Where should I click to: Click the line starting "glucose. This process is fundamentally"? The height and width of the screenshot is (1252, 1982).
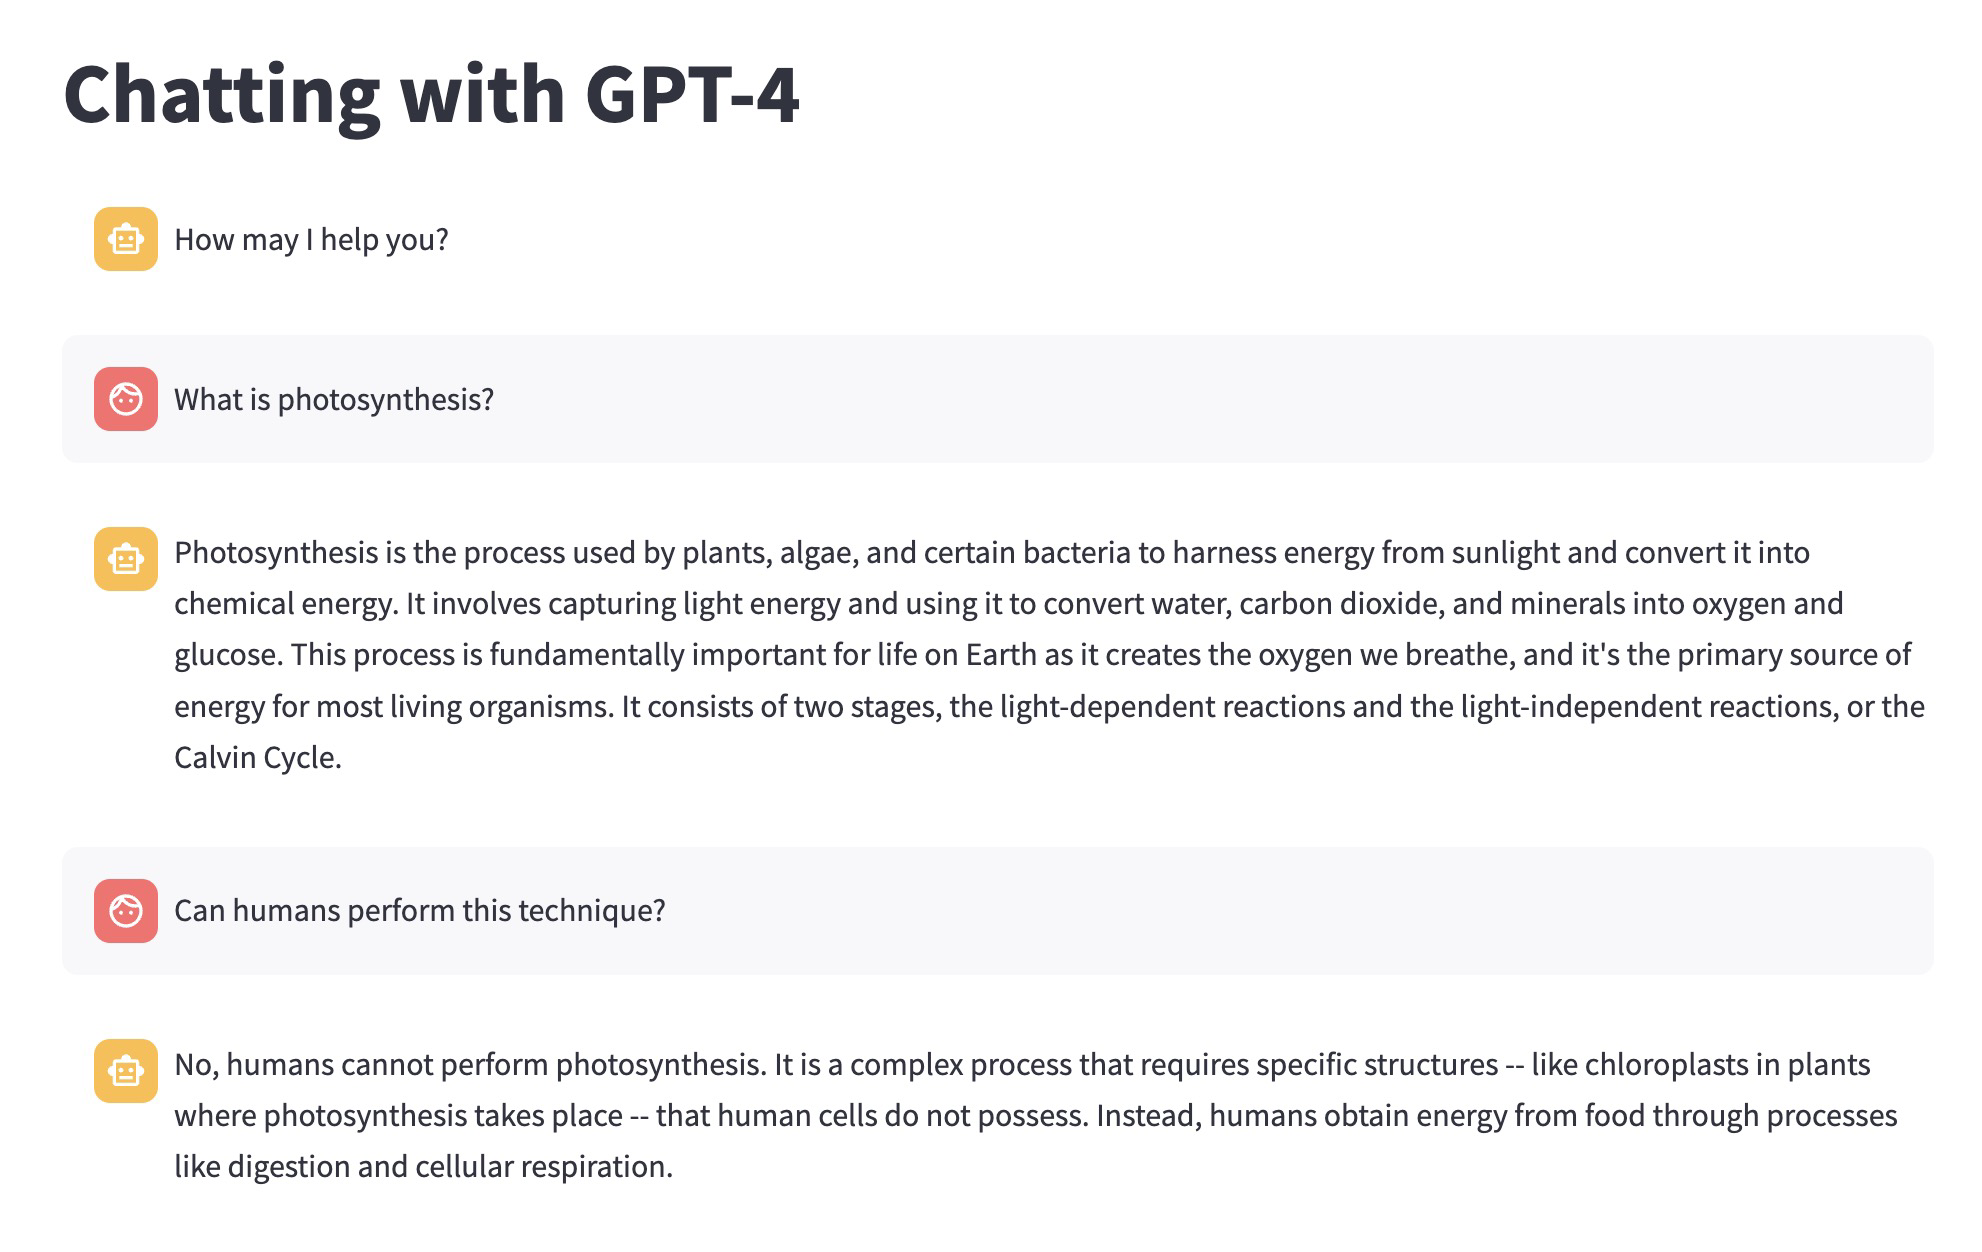[1042, 655]
